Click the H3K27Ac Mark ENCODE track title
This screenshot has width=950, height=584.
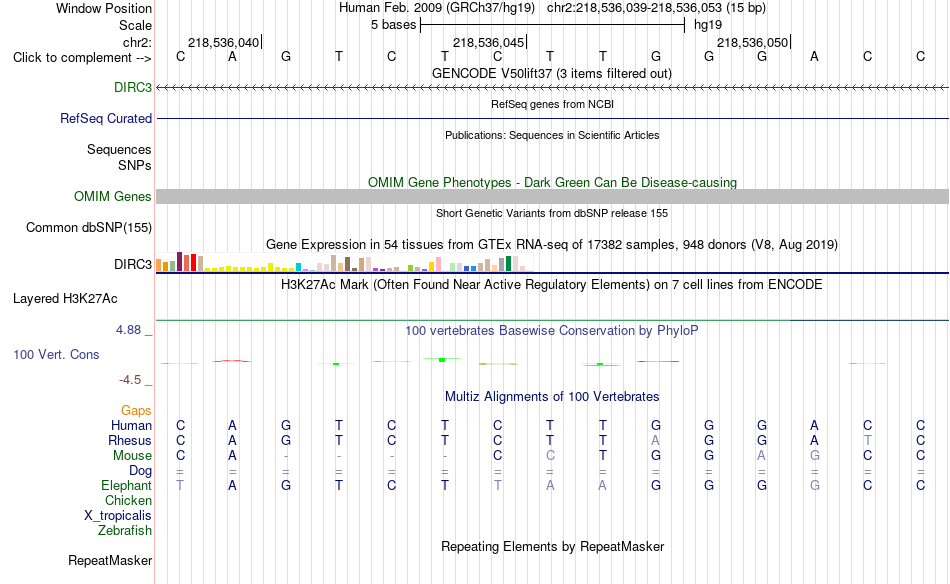tap(552, 285)
